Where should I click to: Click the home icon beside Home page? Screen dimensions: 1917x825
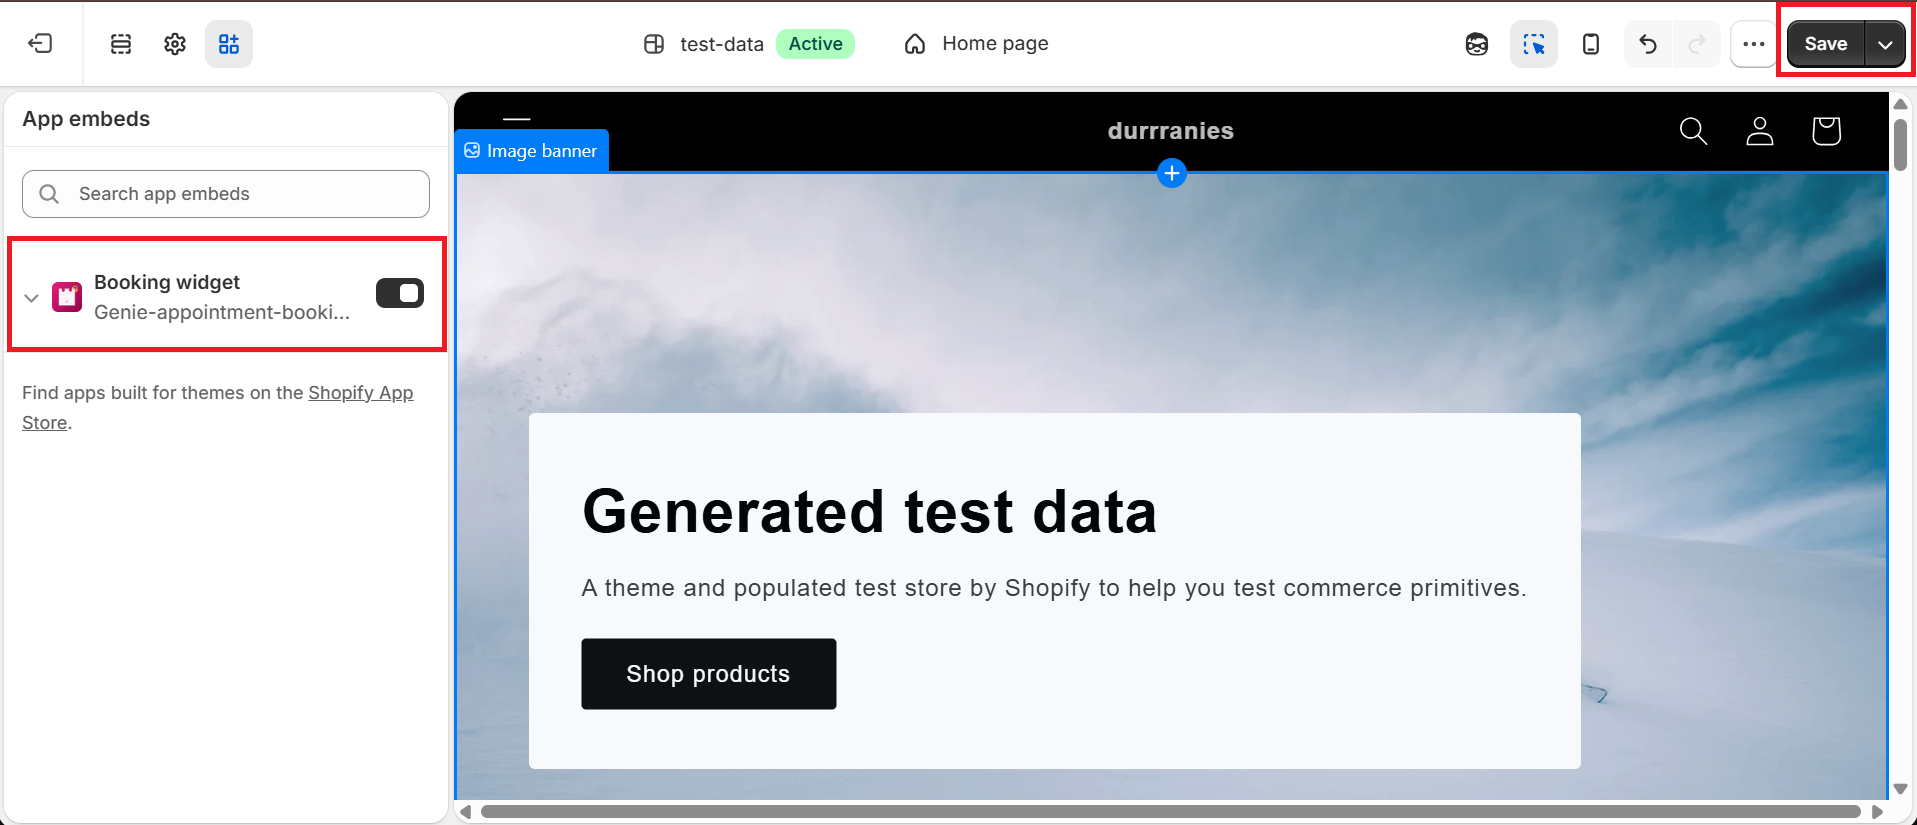(x=915, y=44)
